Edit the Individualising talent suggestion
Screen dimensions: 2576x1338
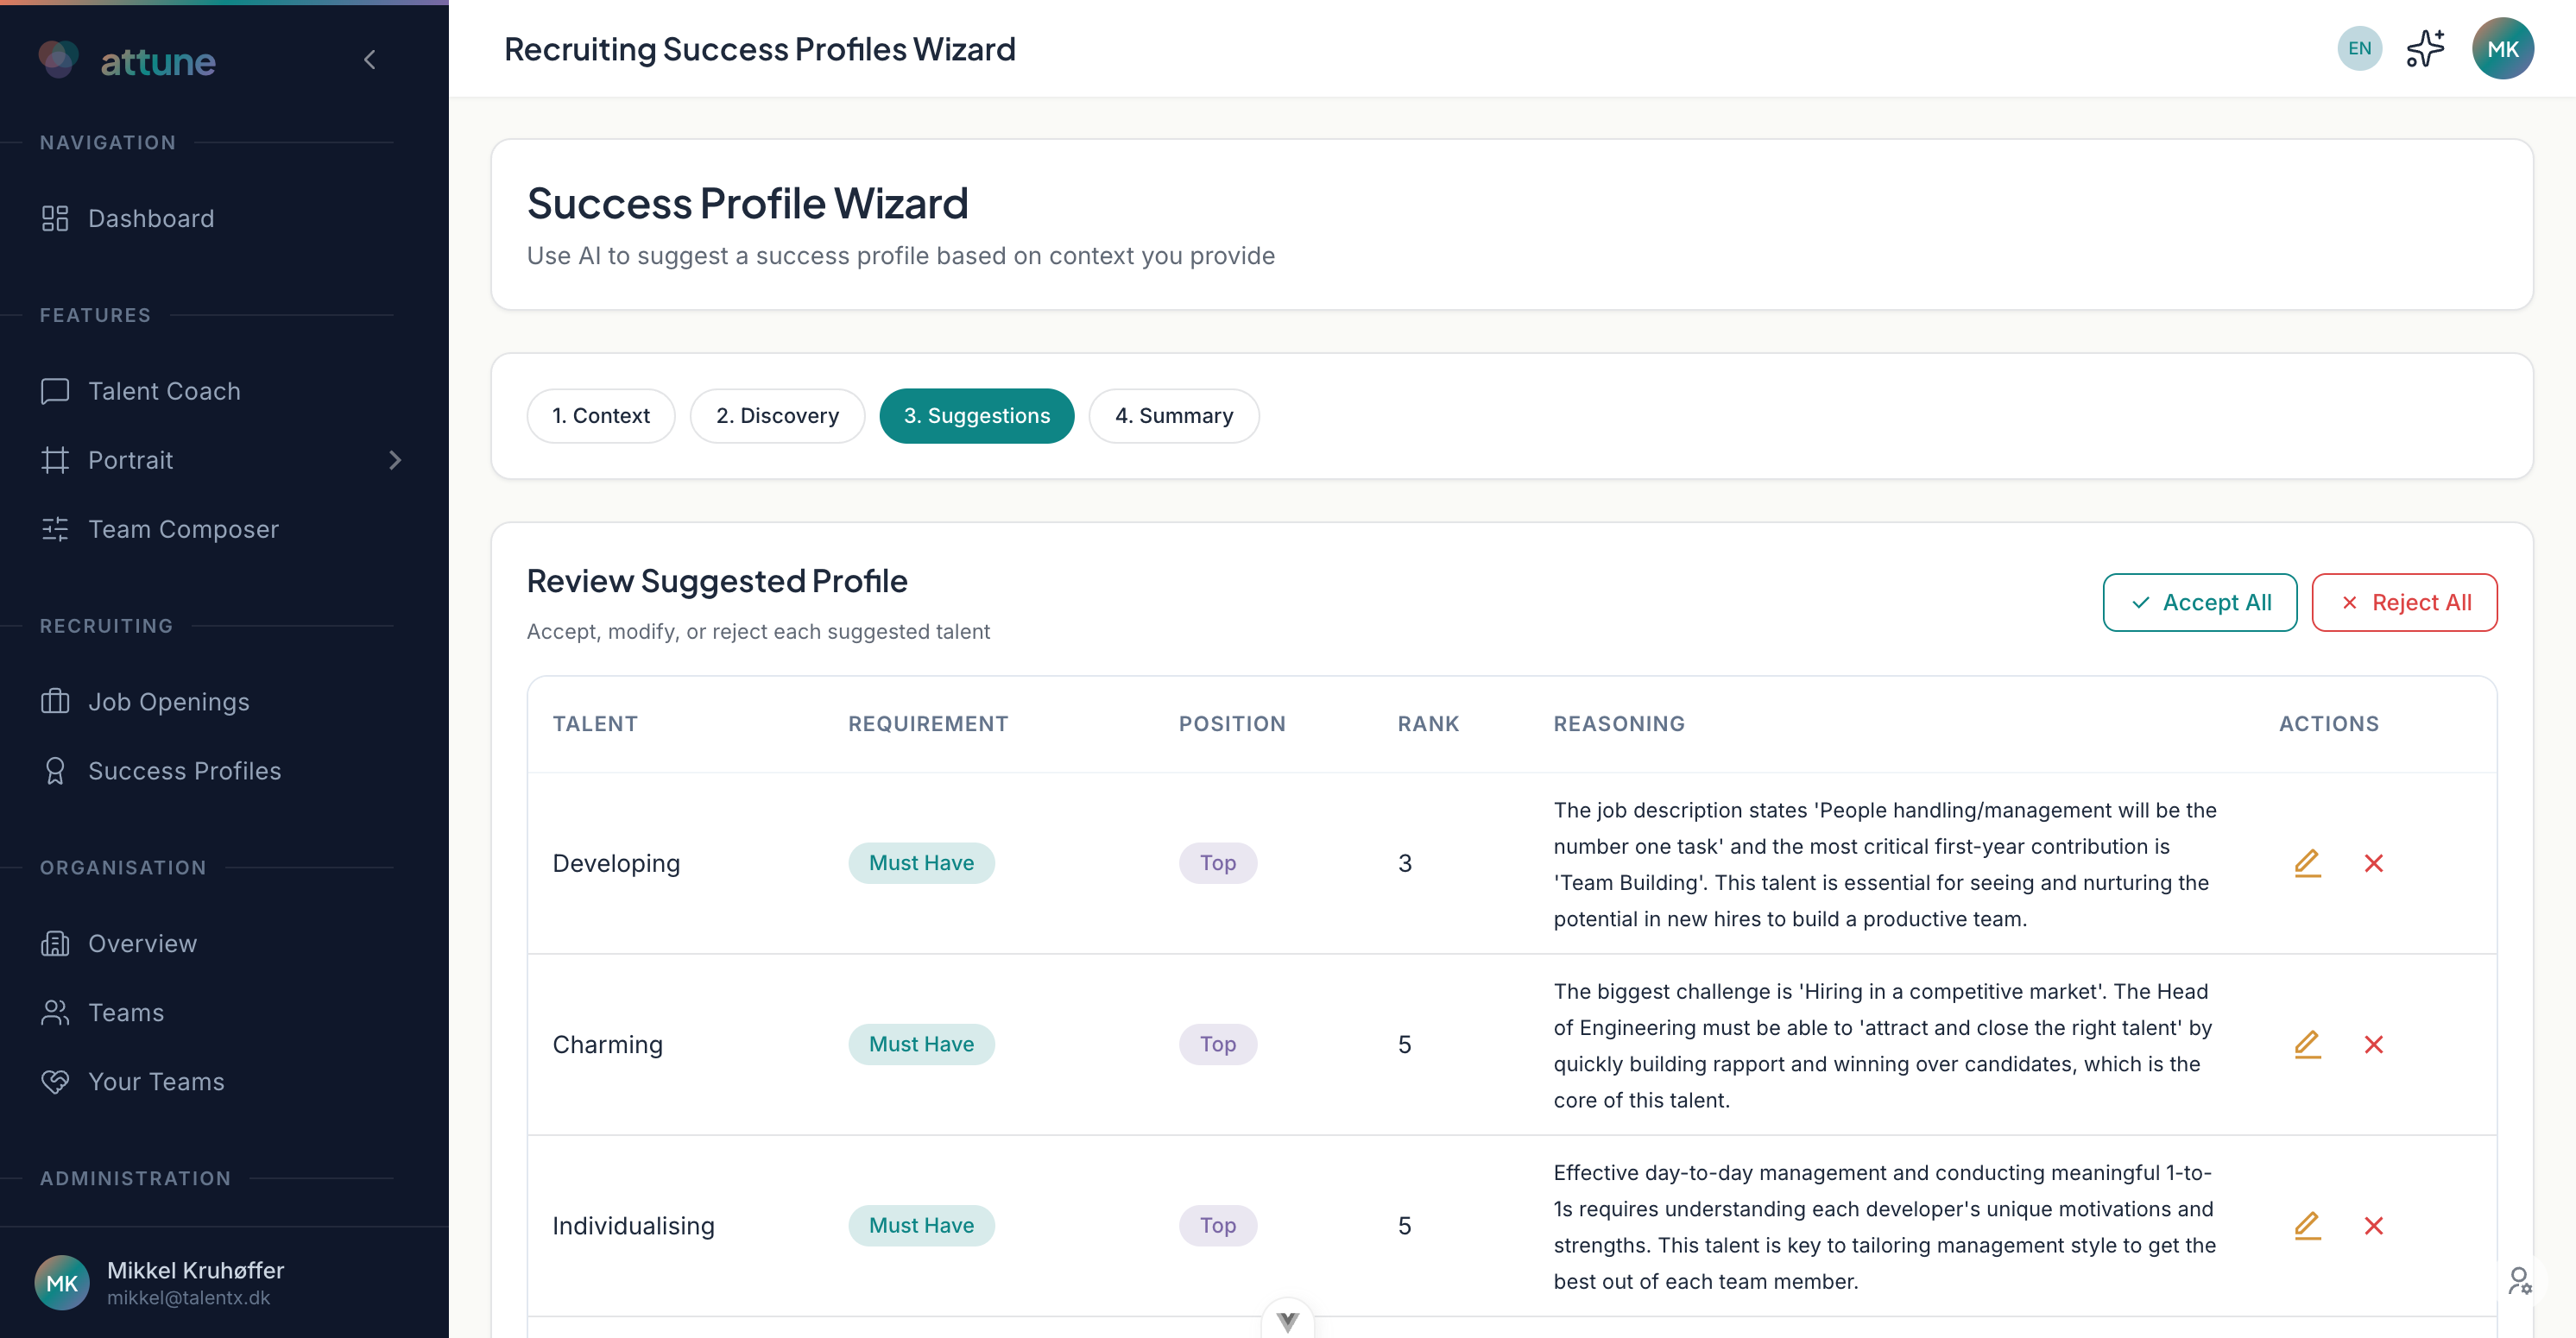pyautogui.click(x=2308, y=1225)
